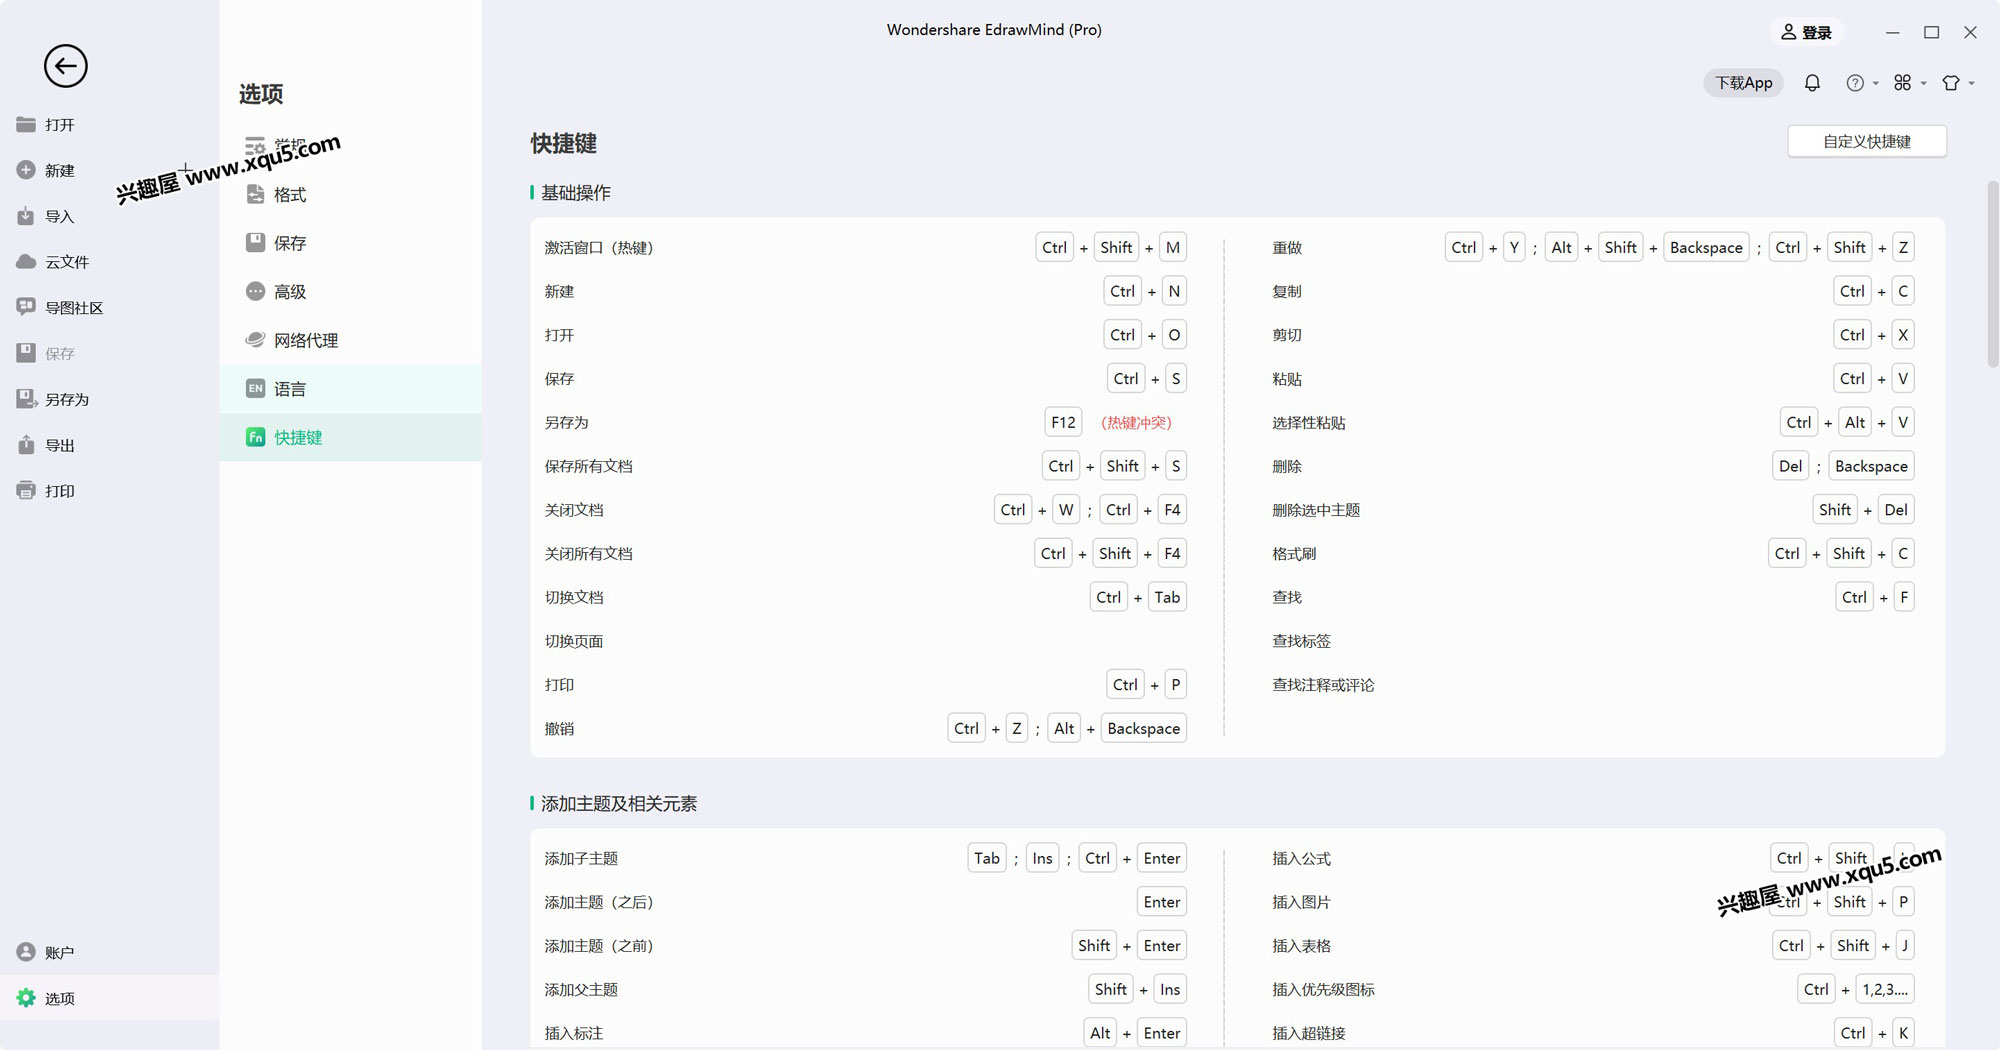Click the 激活窗口（热键）shortcut row label
The image size is (2000, 1050).
(599, 247)
